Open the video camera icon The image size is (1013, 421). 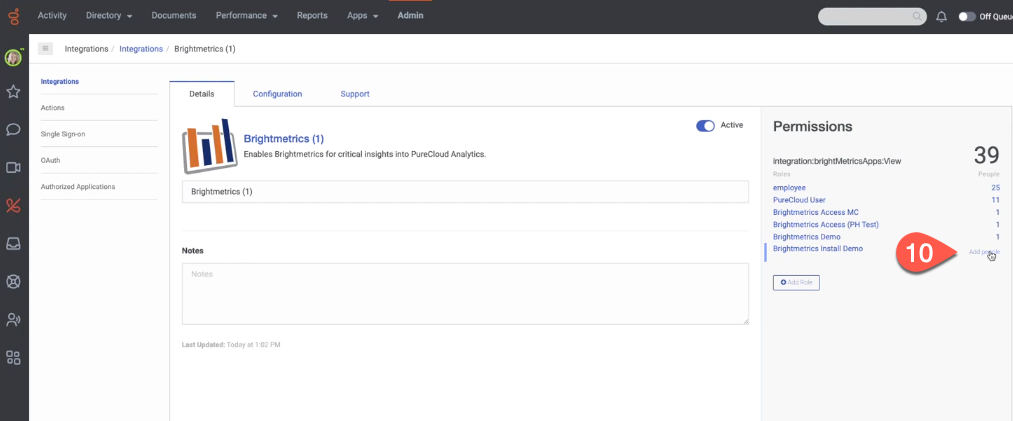(x=14, y=168)
